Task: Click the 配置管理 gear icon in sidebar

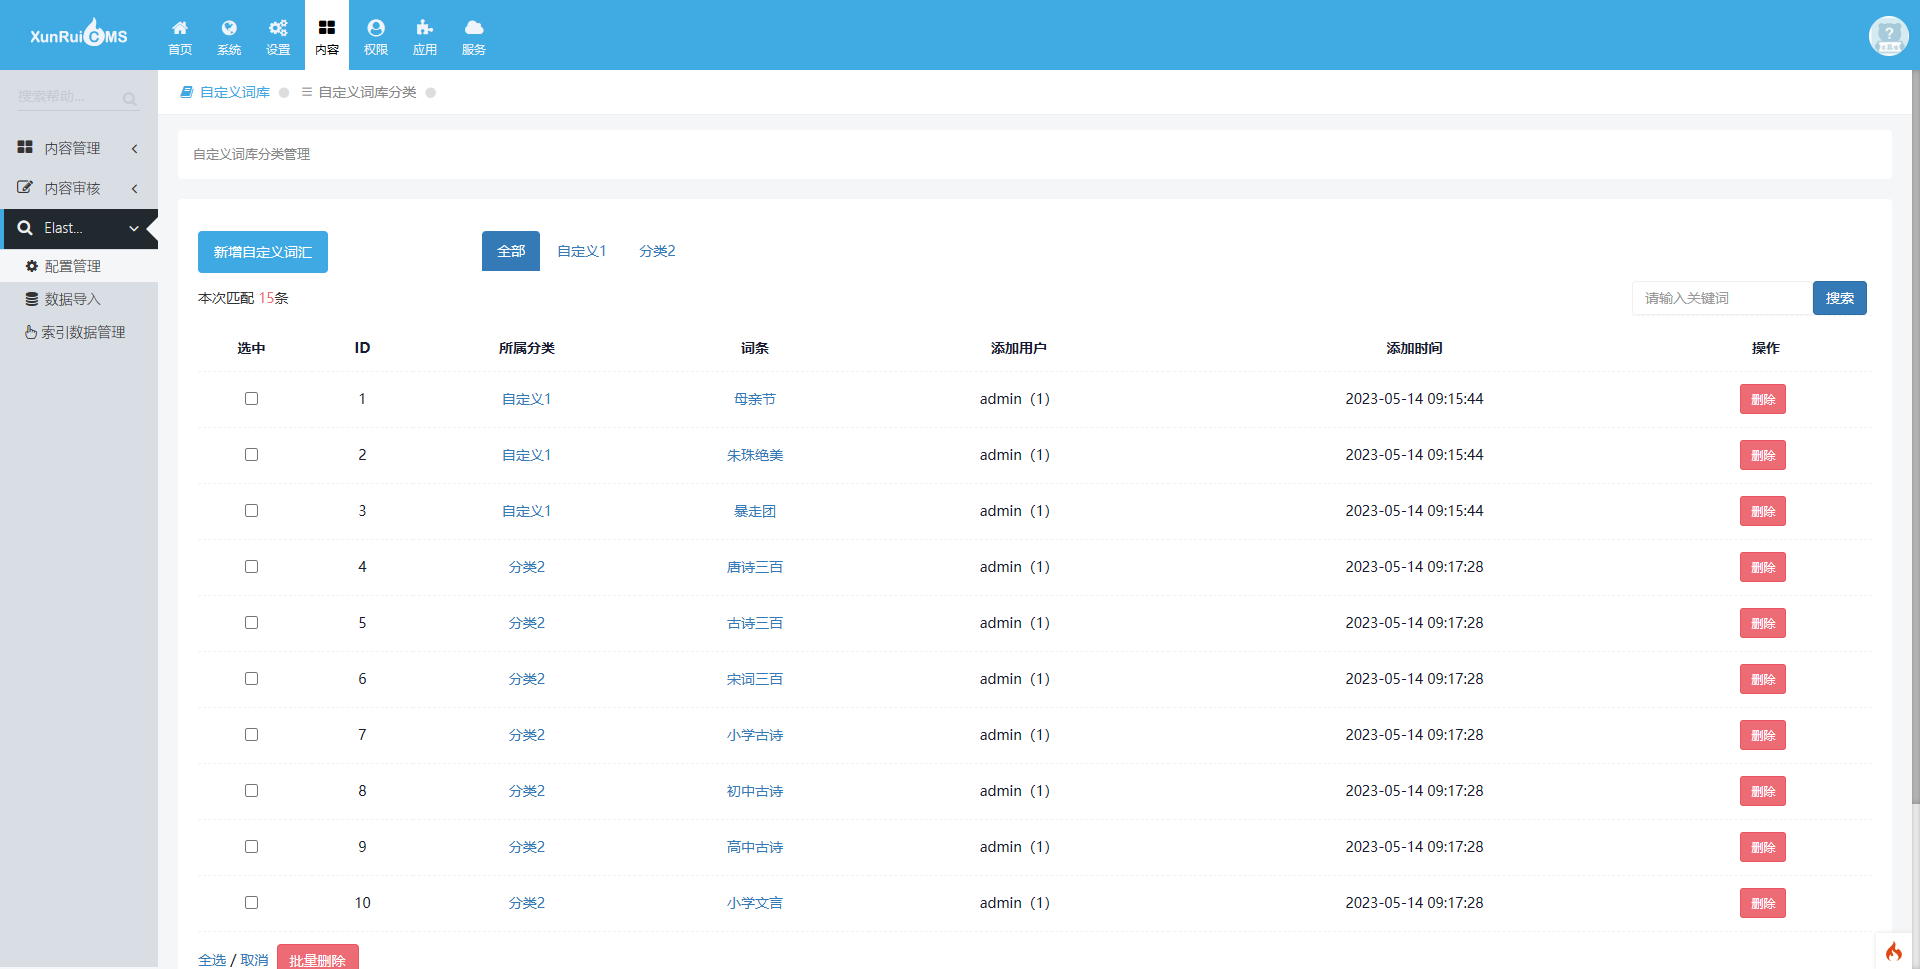Action: pos(32,266)
